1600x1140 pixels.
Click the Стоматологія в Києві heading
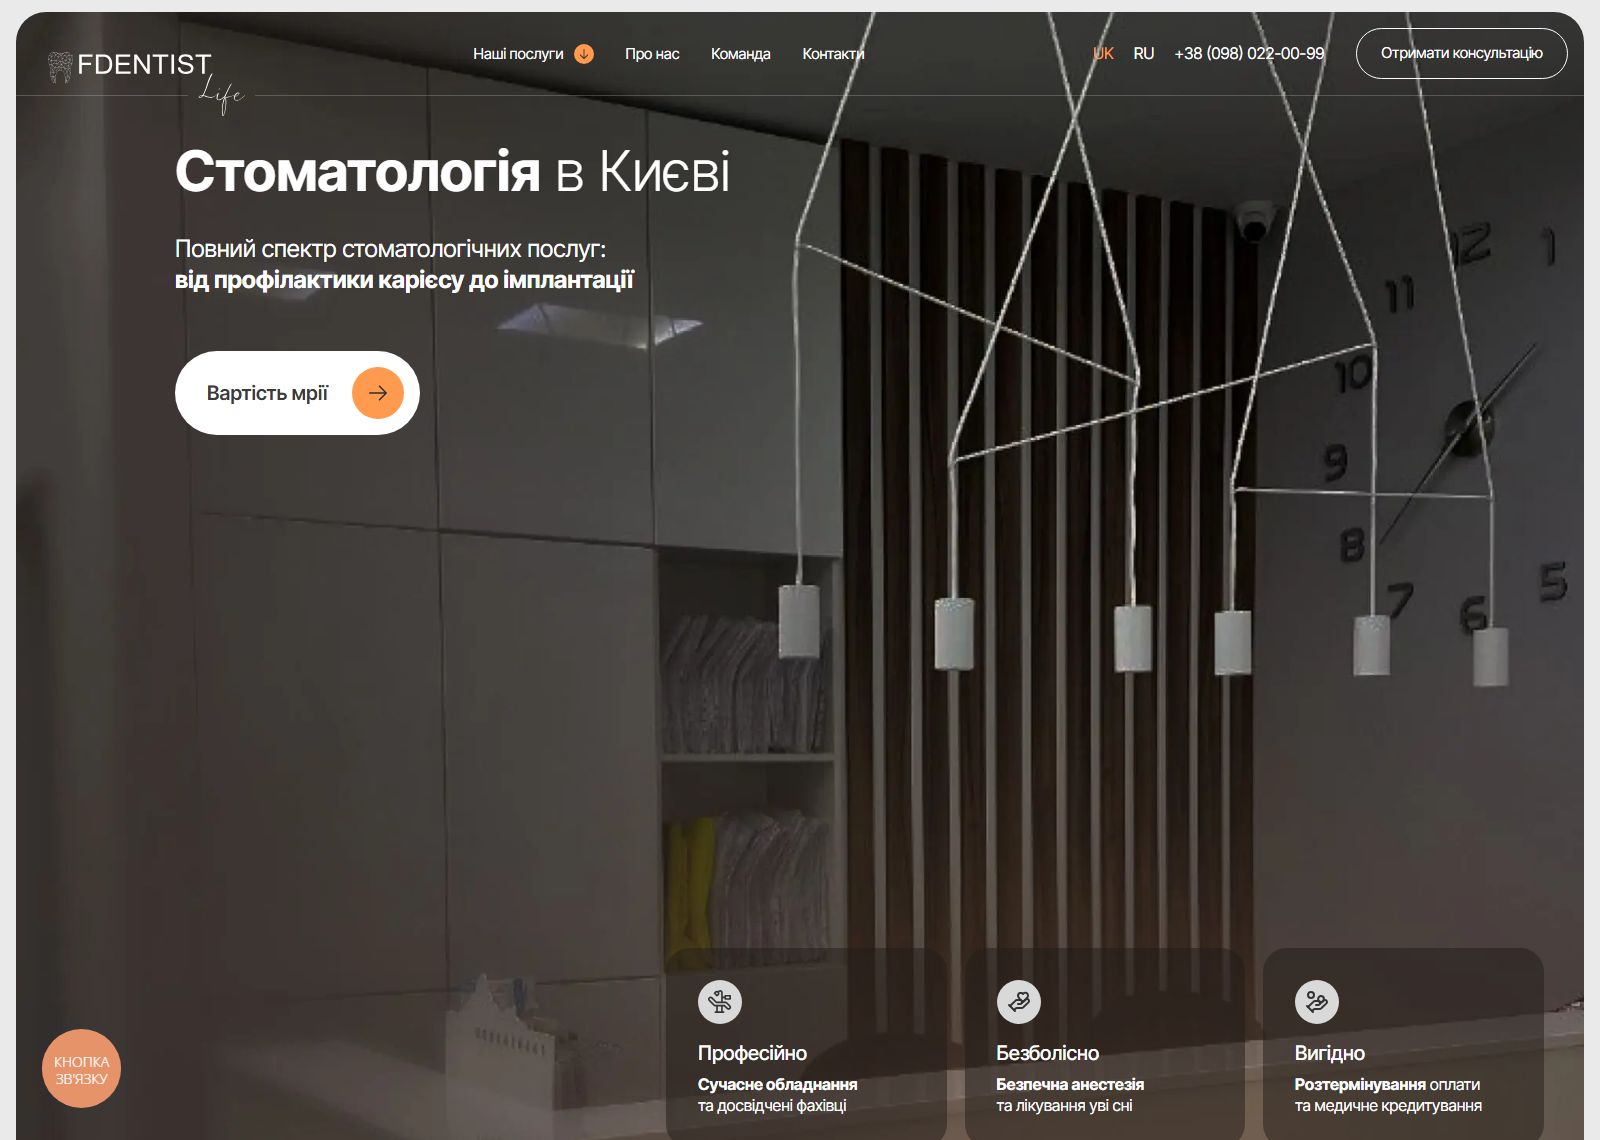(452, 171)
